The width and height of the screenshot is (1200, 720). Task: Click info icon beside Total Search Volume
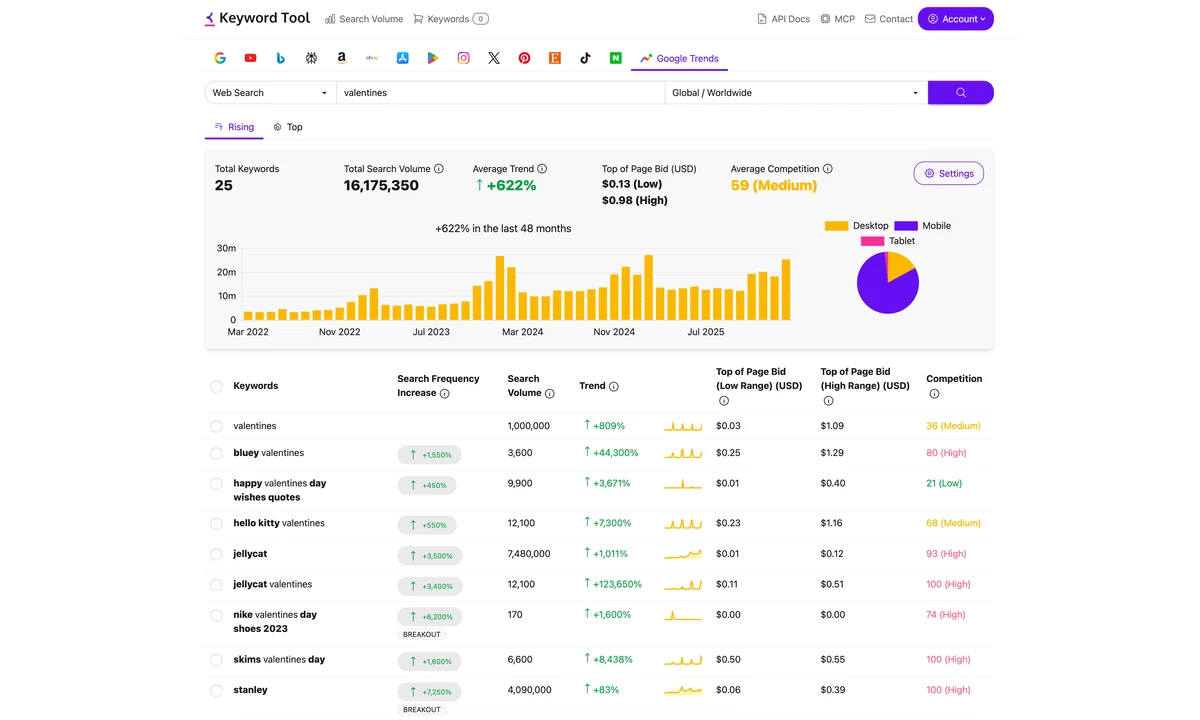coord(439,169)
